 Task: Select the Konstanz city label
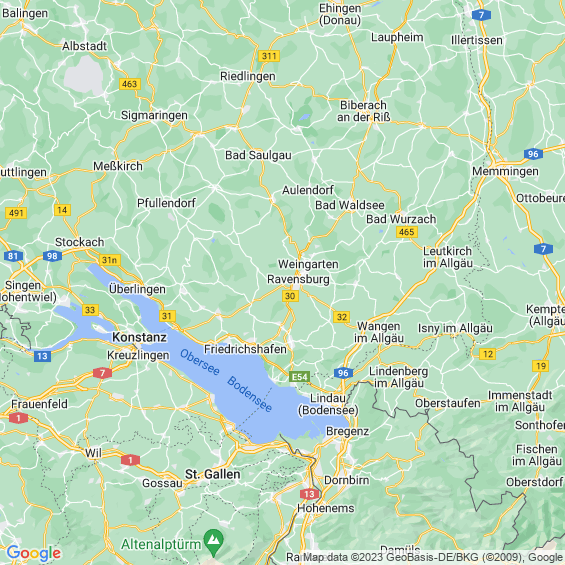pyautogui.click(x=139, y=337)
